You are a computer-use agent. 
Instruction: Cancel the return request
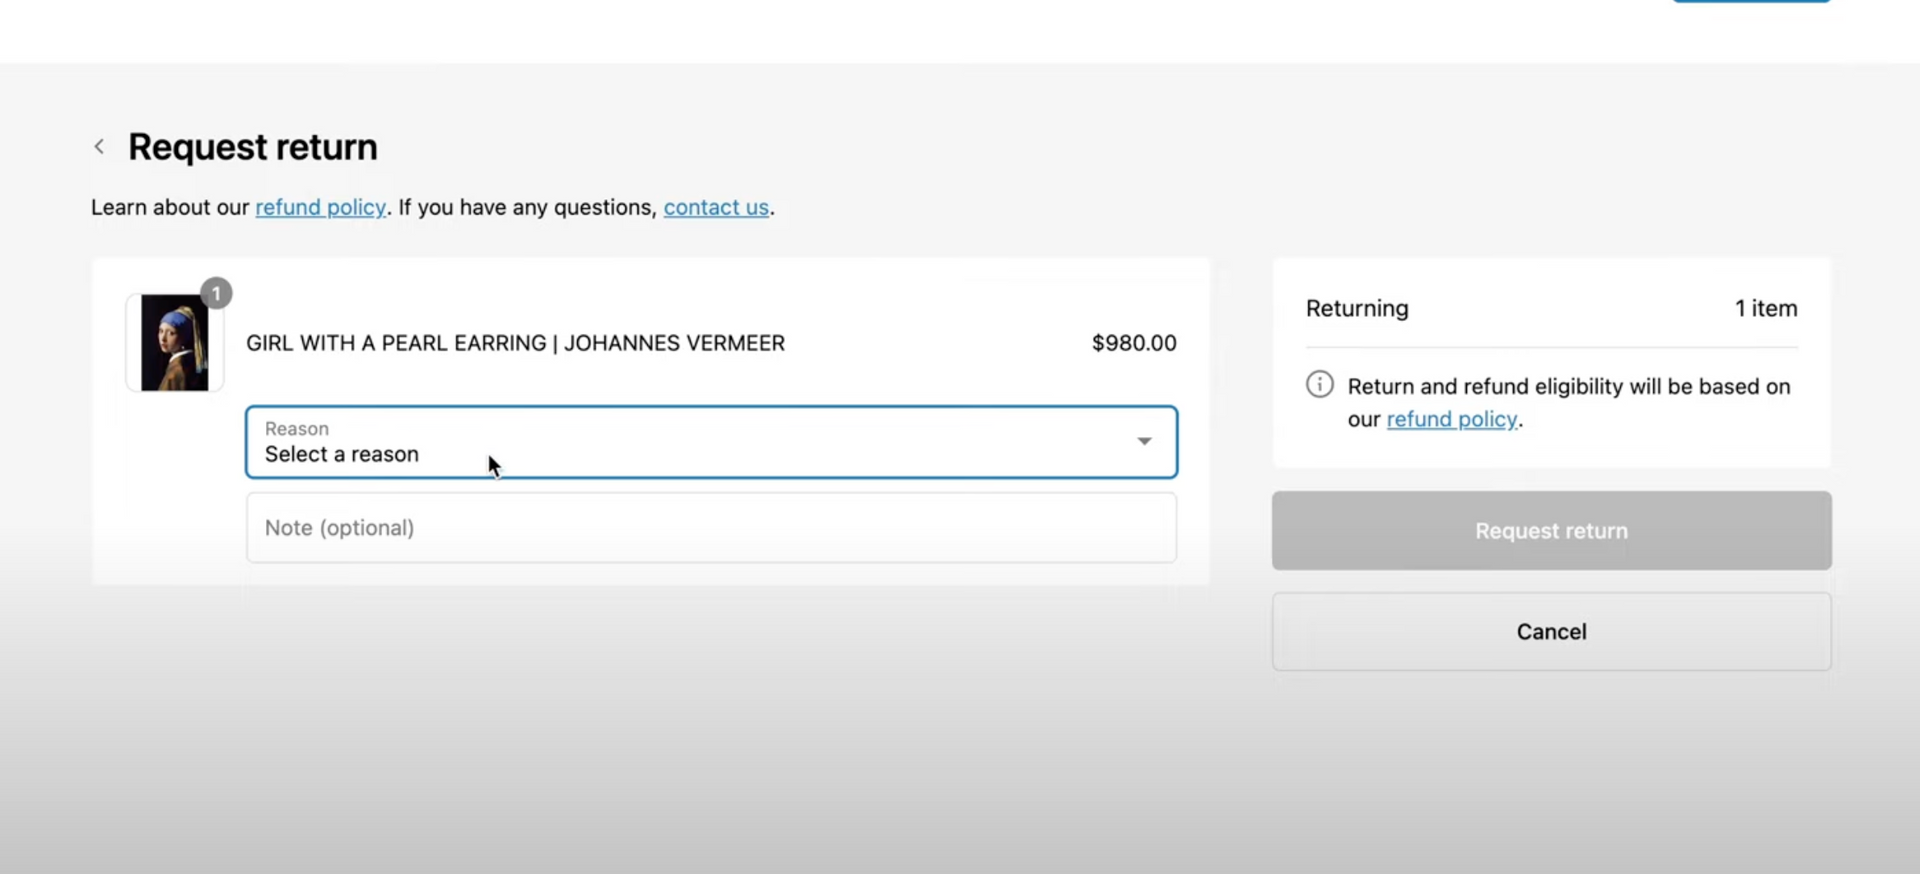point(1551,631)
